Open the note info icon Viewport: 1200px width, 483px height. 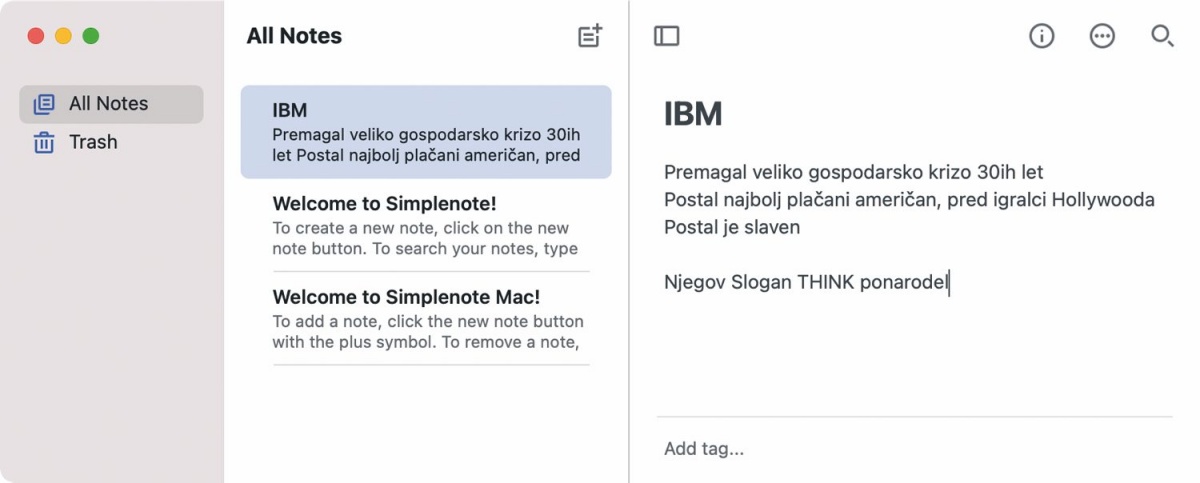pos(1042,36)
